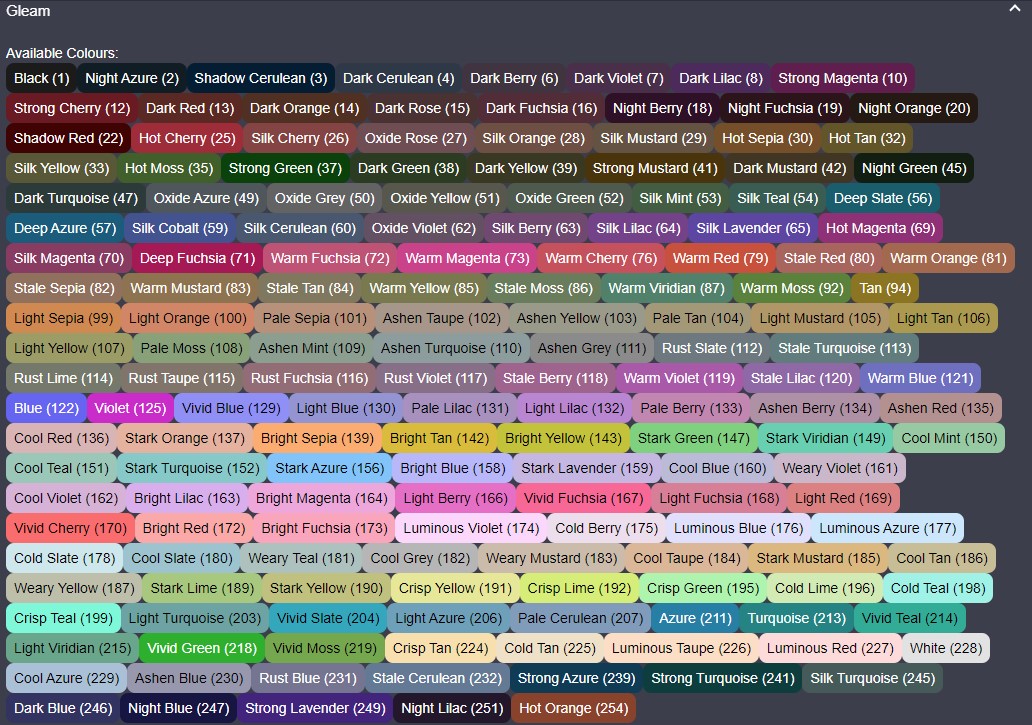Screen dimensions: 1032x725
Task: Pick Cold Teal (198) chip
Action: pos(937,588)
